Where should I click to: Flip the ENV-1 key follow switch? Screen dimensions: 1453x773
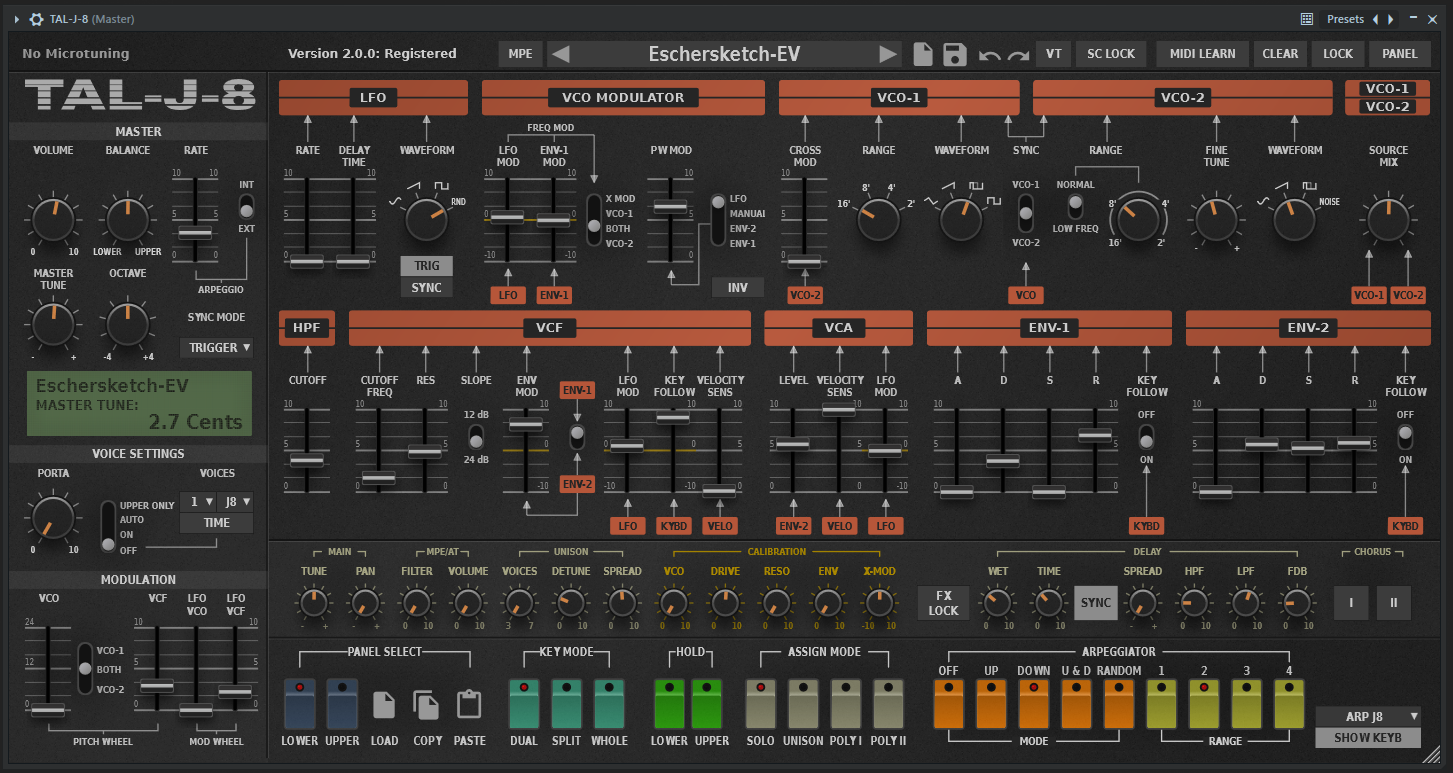[x=1146, y=437]
